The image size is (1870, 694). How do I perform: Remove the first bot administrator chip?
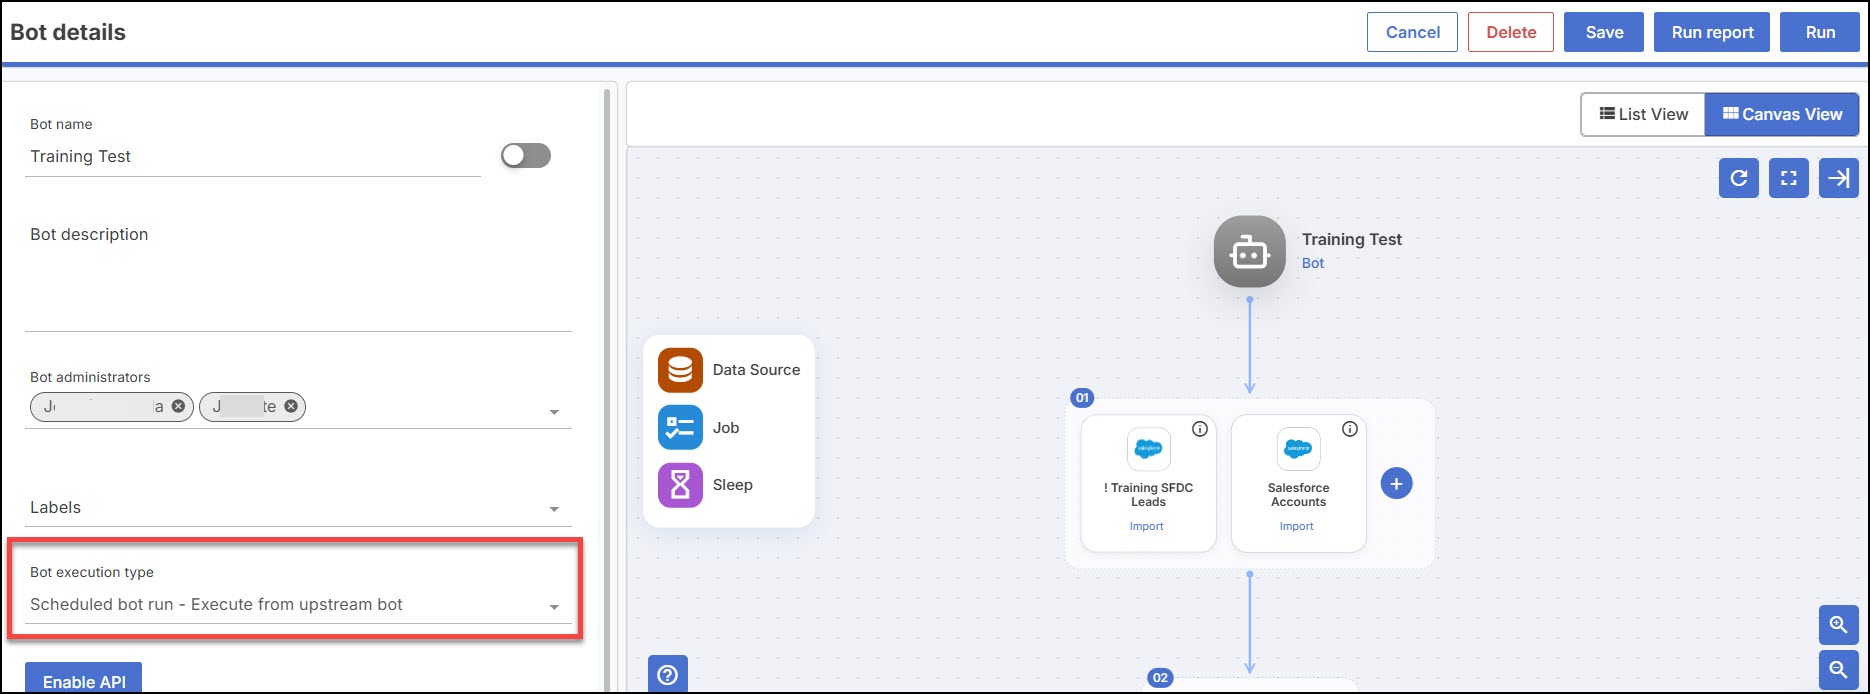[x=178, y=406]
